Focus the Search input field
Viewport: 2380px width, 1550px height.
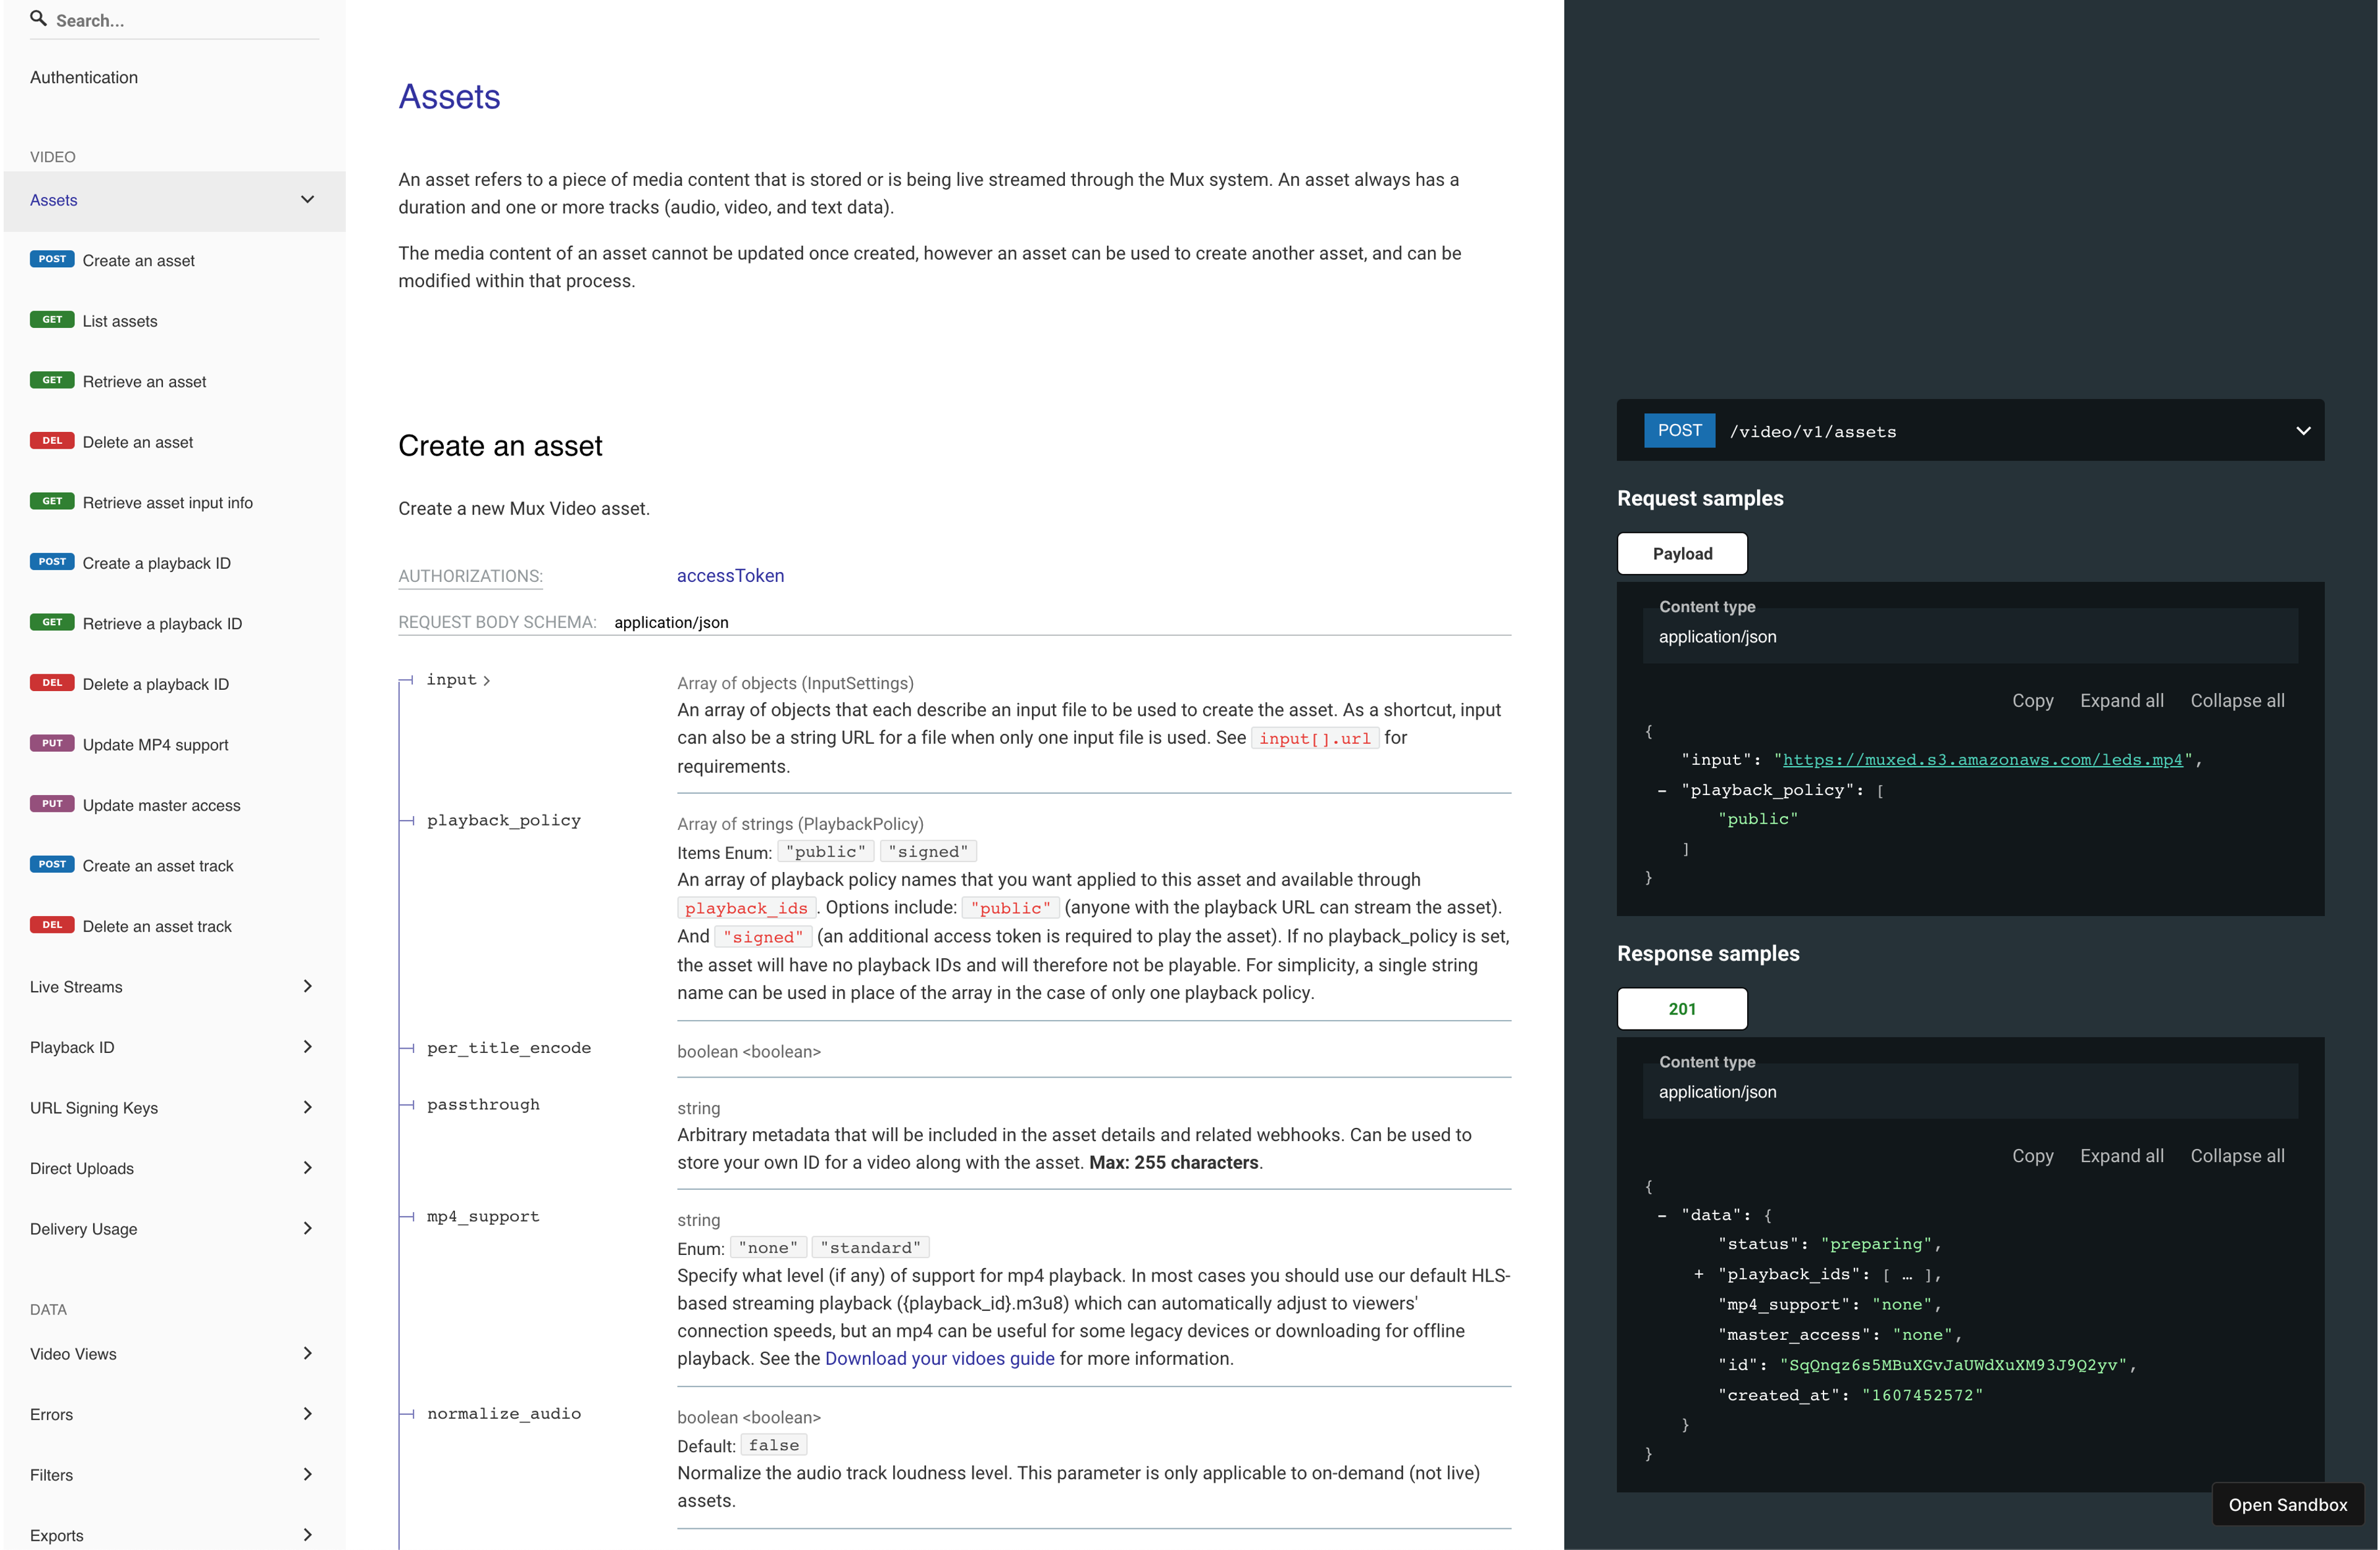180,21
